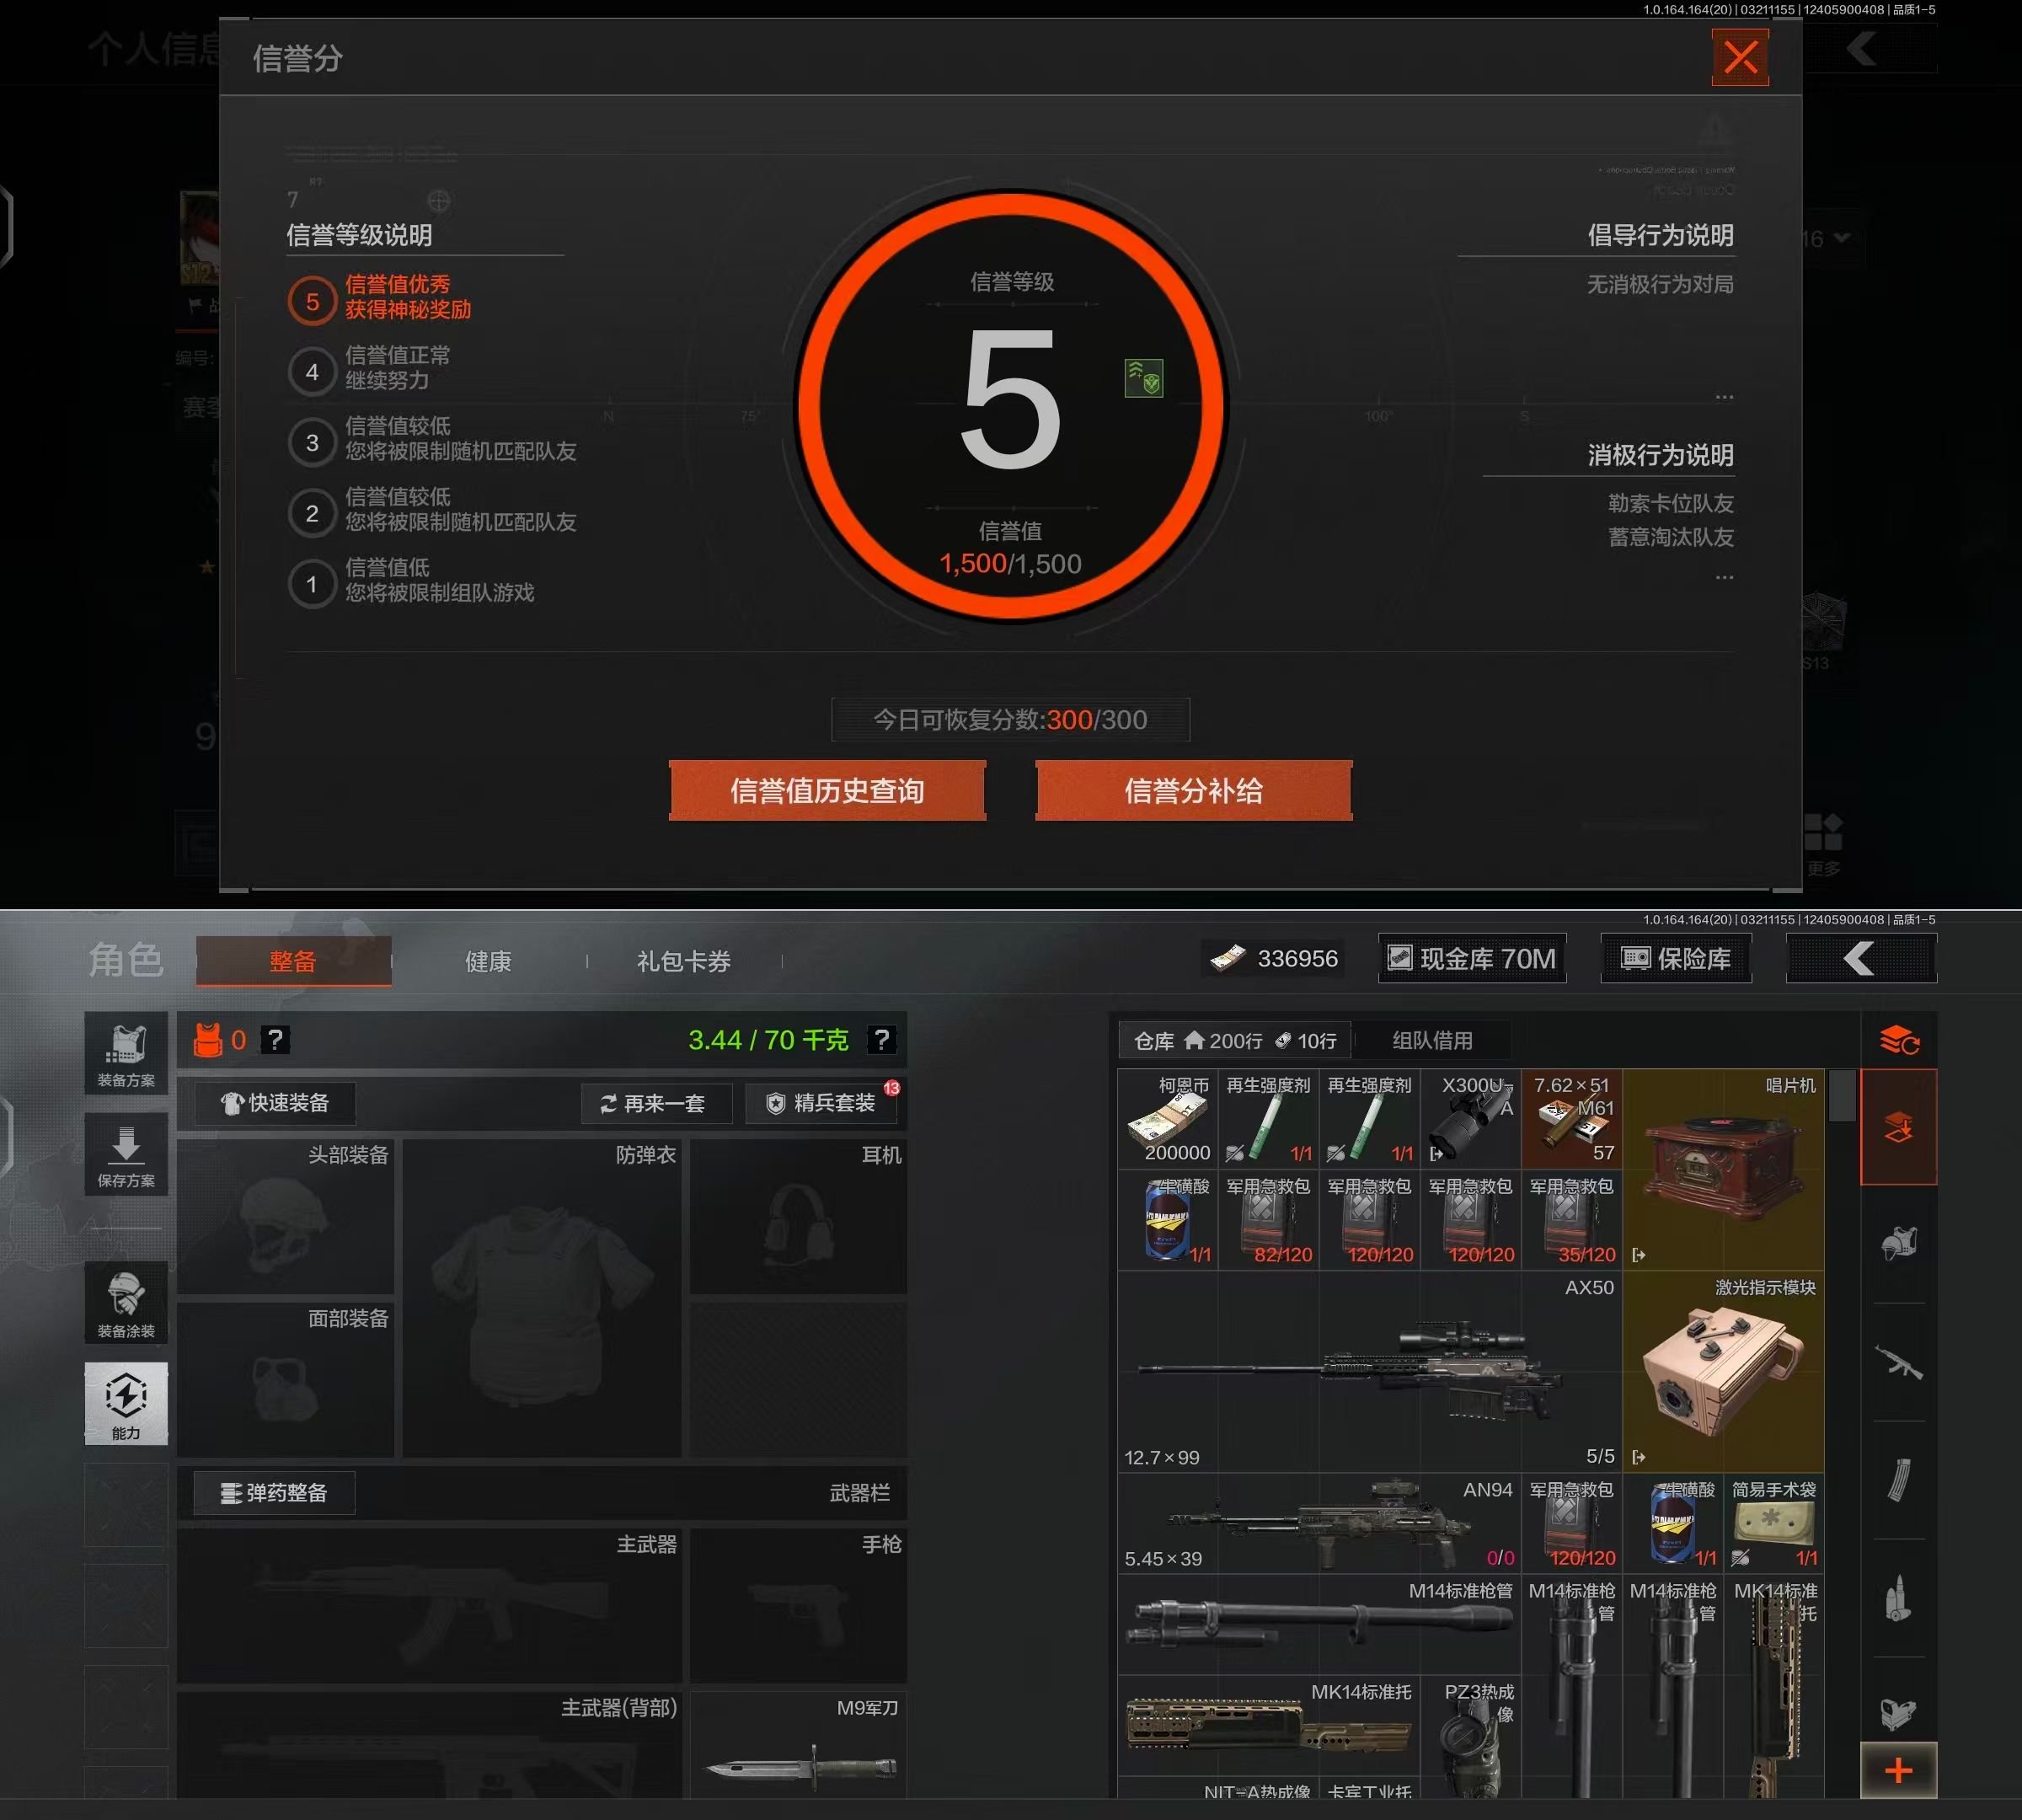The height and width of the screenshot is (1820, 2022).
Task: Select the AX50 sniper rifle in warehouse
Action: coord(1369,1370)
